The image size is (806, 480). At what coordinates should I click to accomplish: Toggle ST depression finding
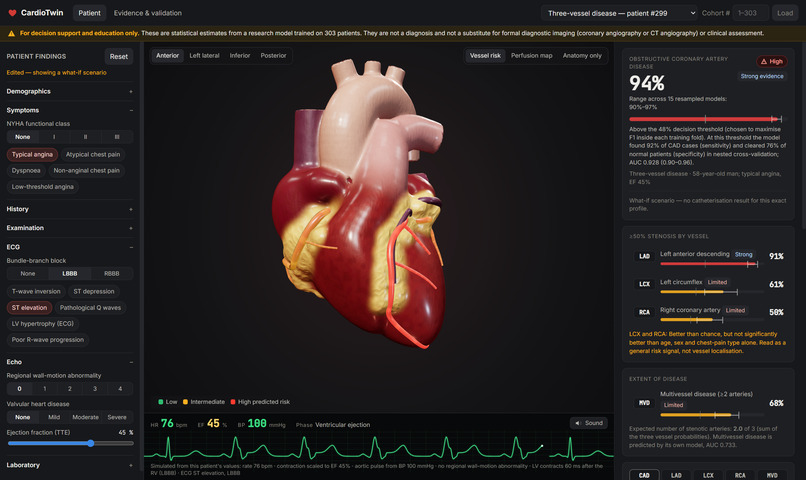click(94, 291)
